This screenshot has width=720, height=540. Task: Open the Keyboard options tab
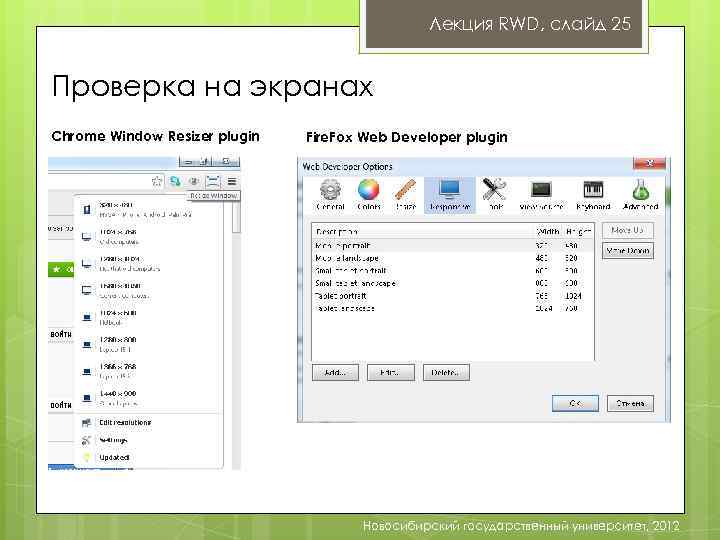click(593, 195)
